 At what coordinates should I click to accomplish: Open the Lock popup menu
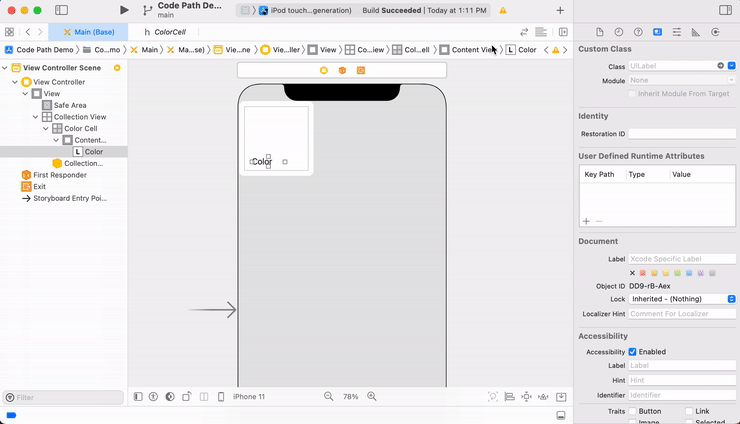[x=682, y=299]
